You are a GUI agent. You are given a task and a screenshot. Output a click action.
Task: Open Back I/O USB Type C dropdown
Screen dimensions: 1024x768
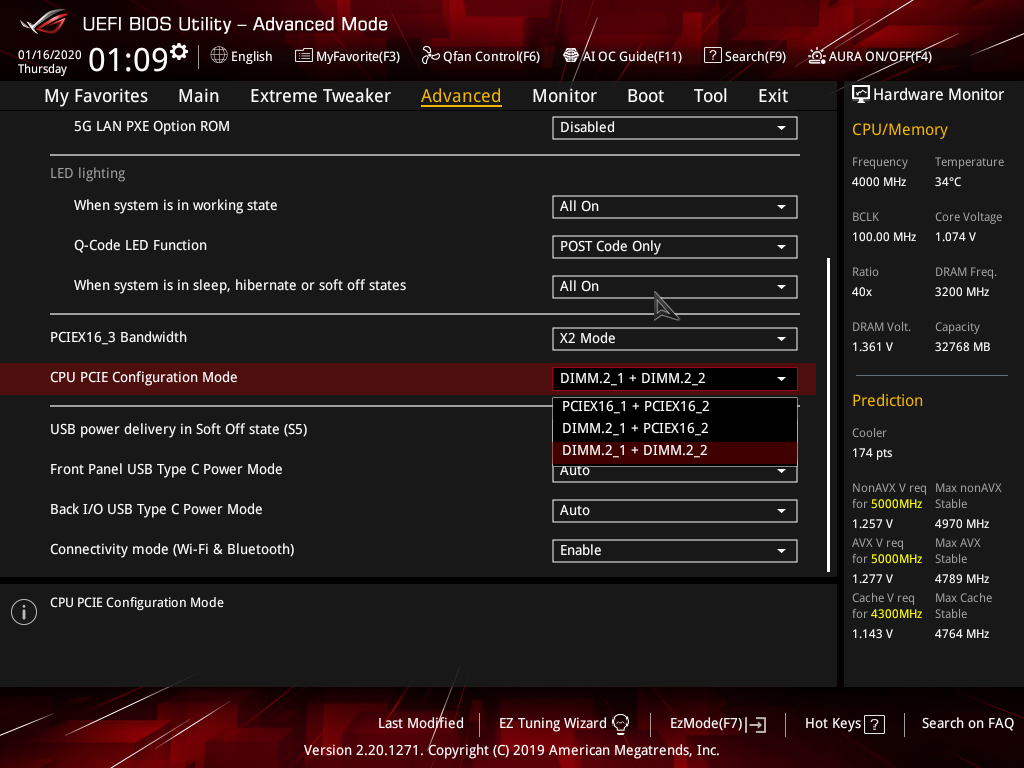(x=675, y=511)
